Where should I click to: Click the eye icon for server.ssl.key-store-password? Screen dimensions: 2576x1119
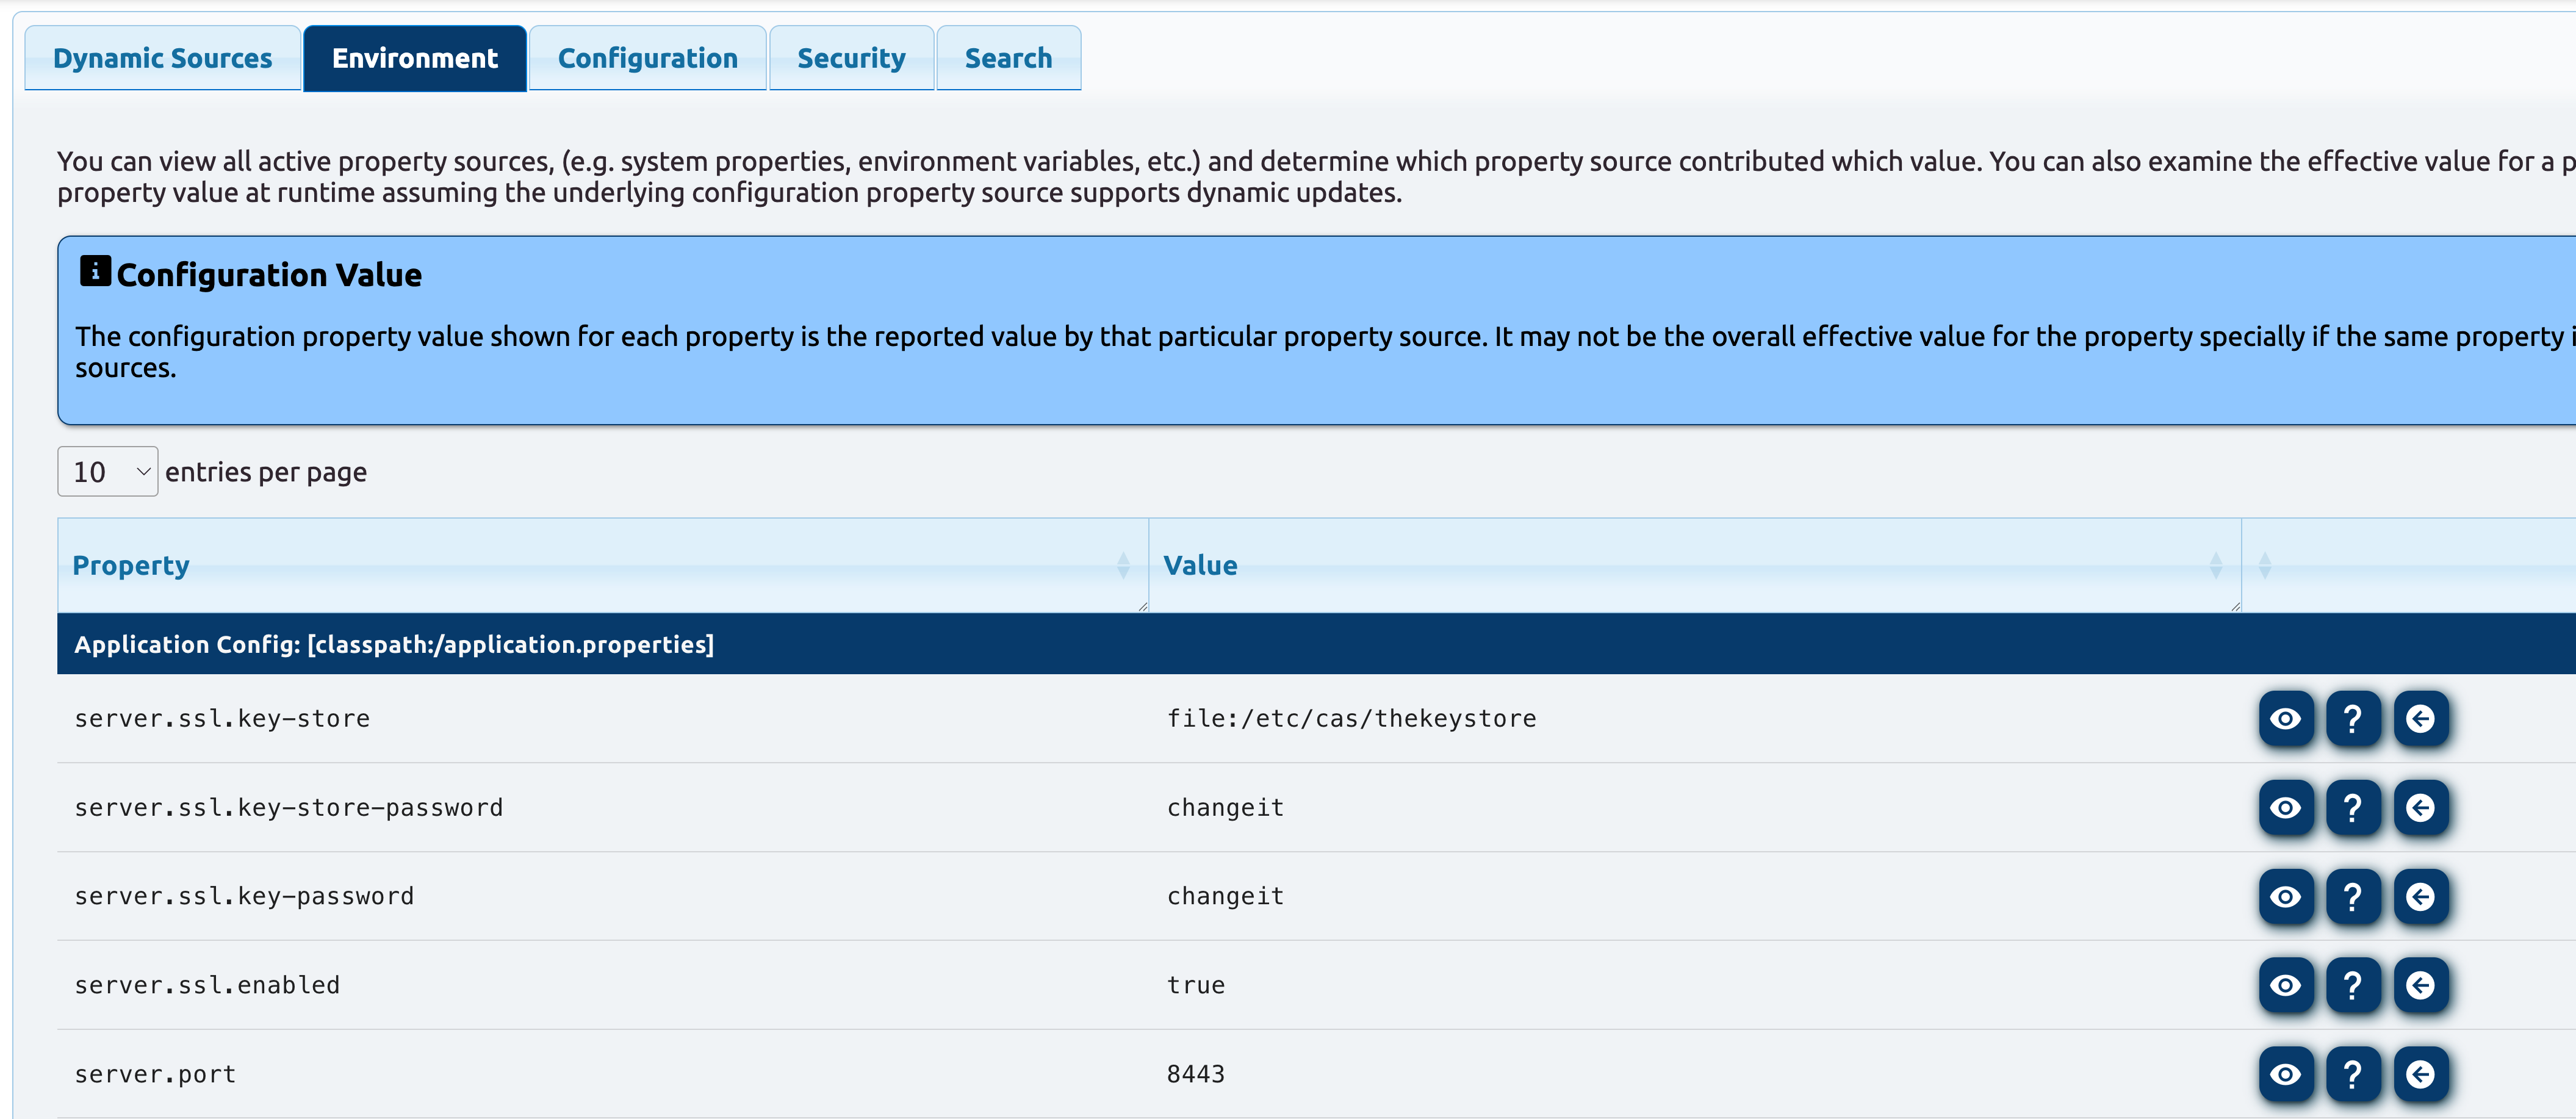pos(2285,807)
